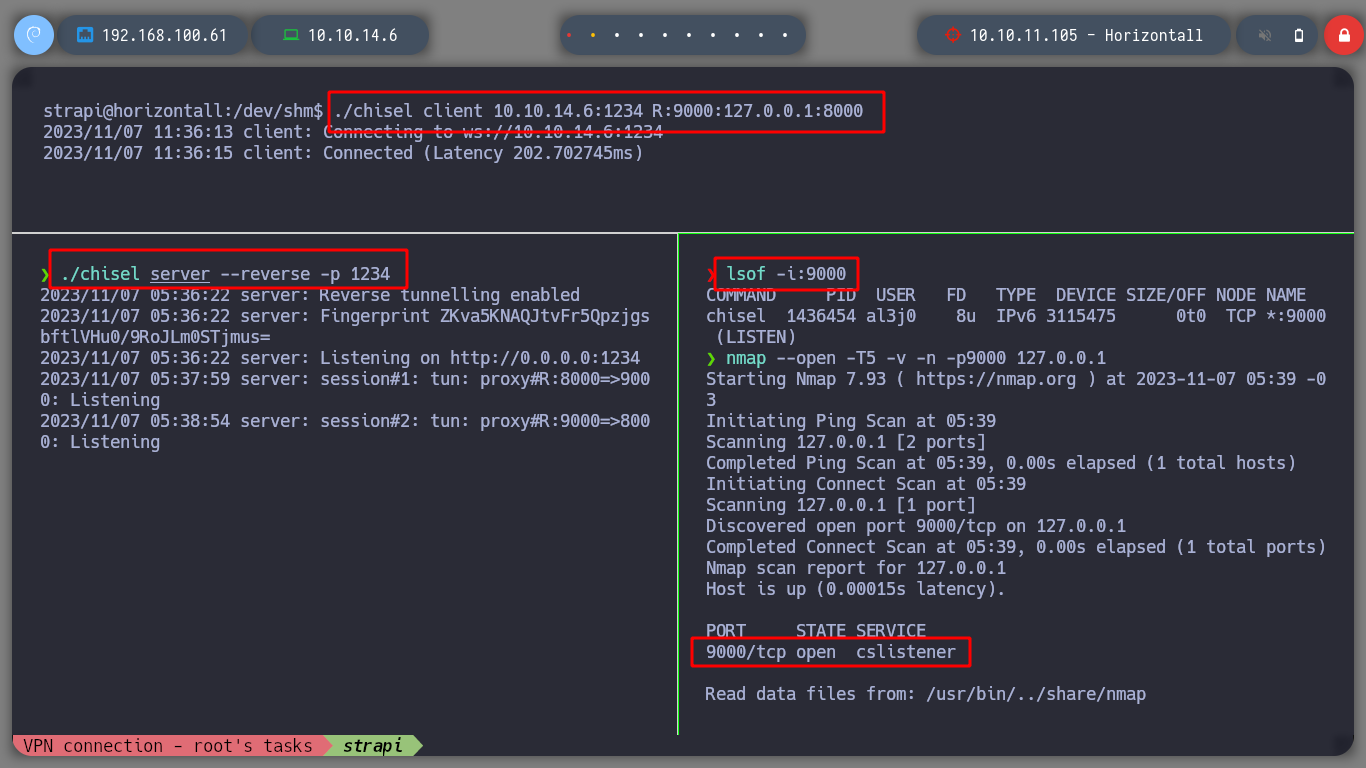
Task: Click the Completed Connect Scan line
Action: click(x=1016, y=547)
